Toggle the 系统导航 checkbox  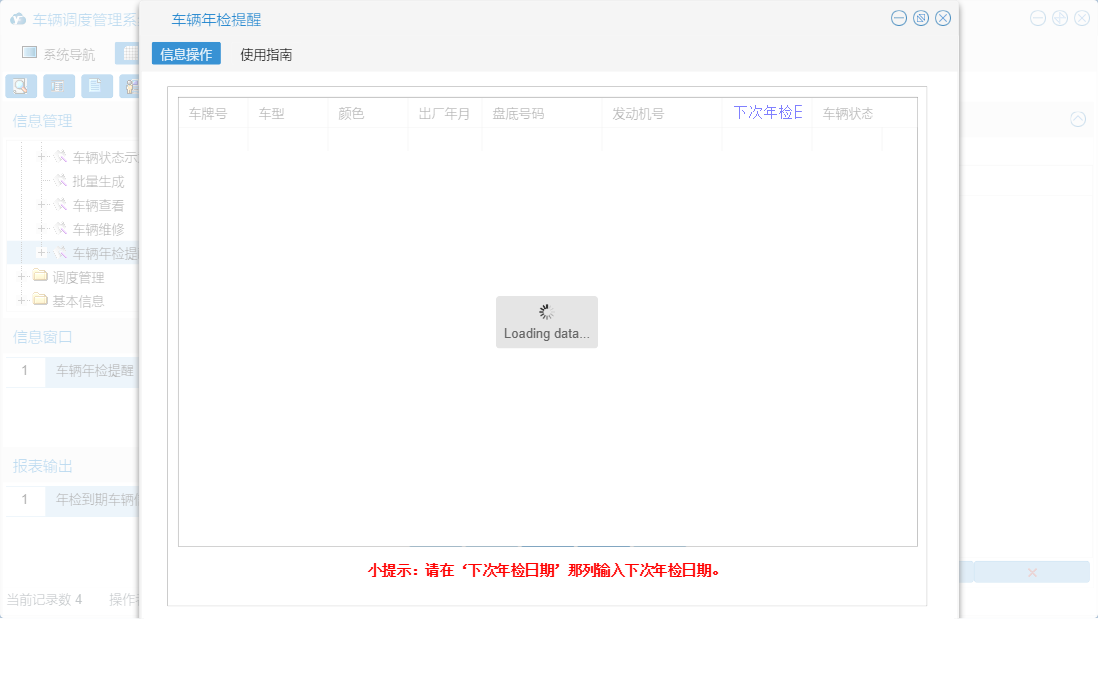(x=29, y=52)
